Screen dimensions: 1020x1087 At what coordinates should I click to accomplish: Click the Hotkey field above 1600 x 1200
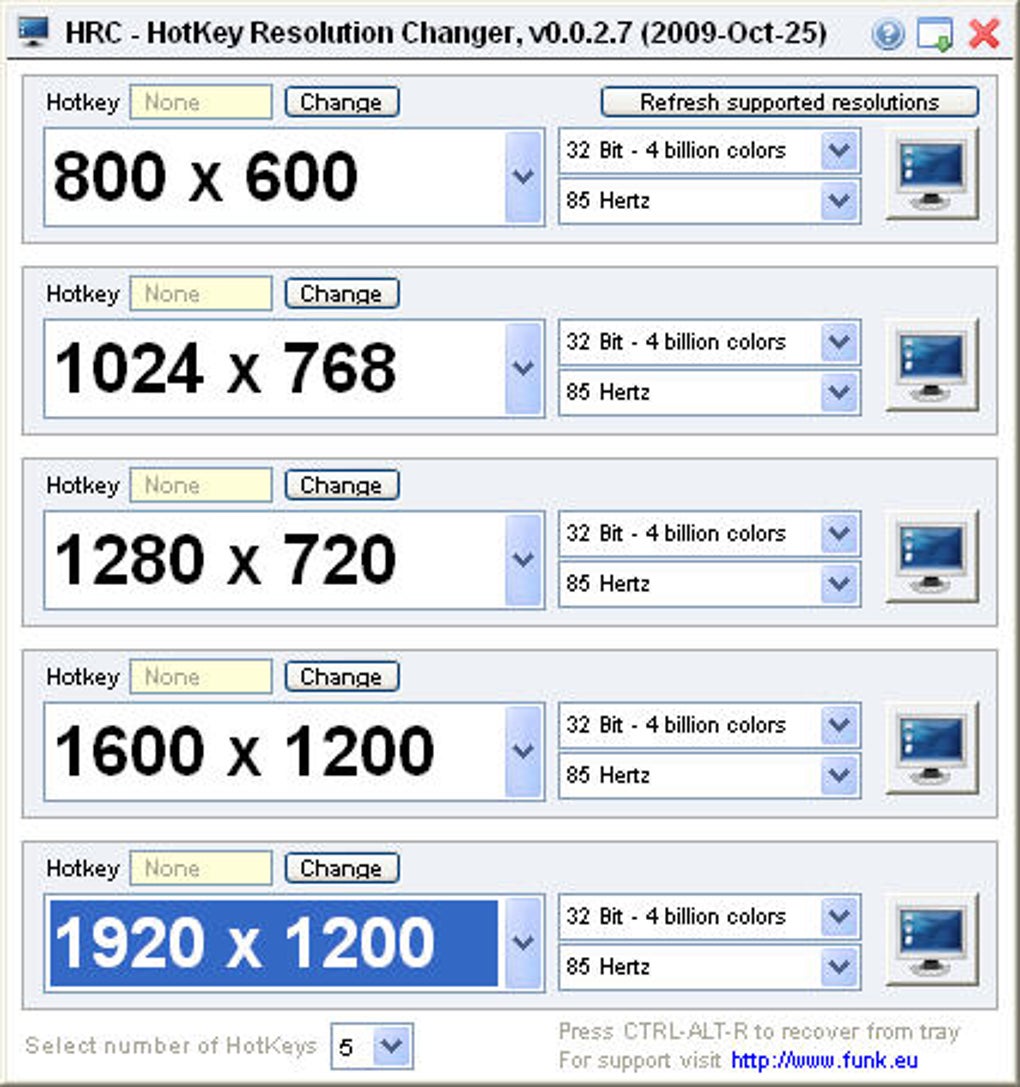coord(201,676)
